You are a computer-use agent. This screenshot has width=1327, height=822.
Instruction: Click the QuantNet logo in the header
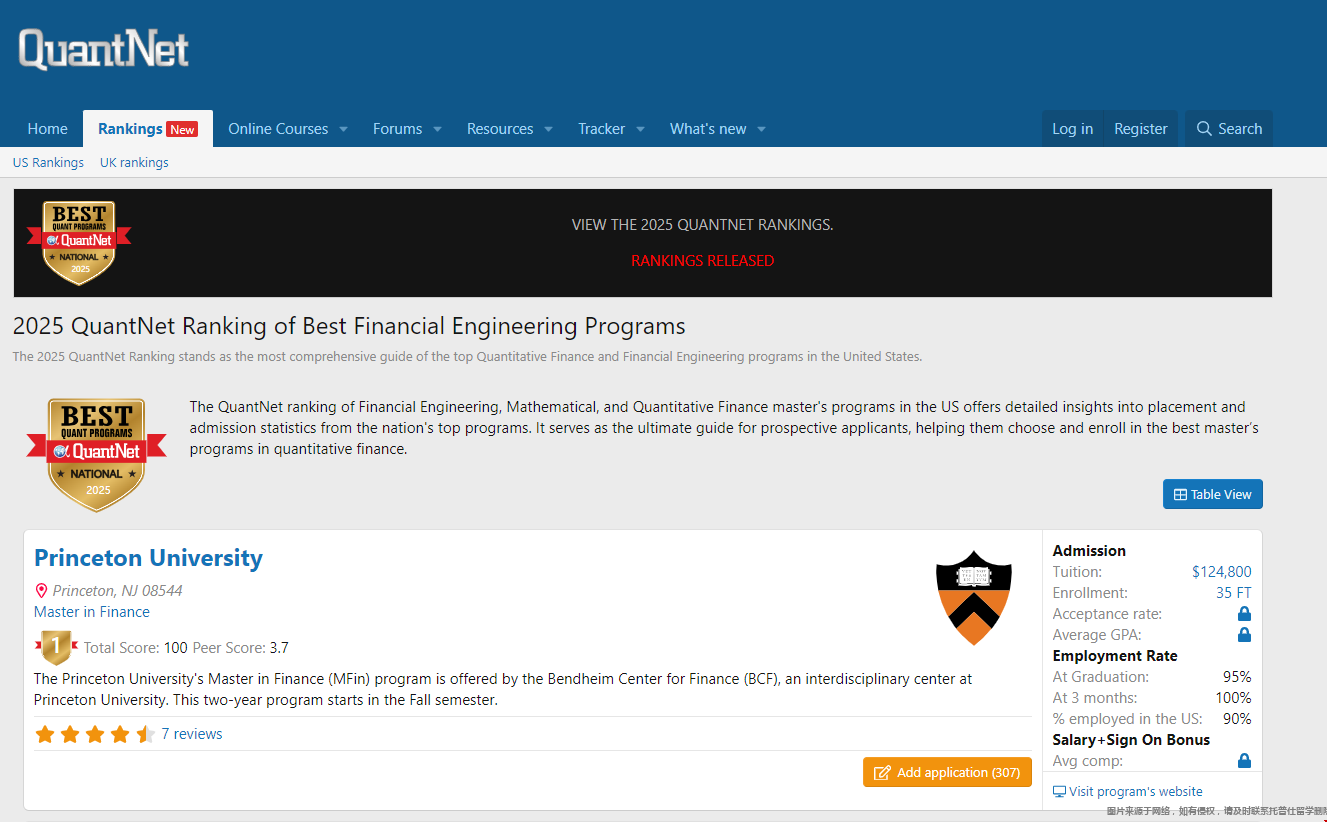[x=103, y=50]
